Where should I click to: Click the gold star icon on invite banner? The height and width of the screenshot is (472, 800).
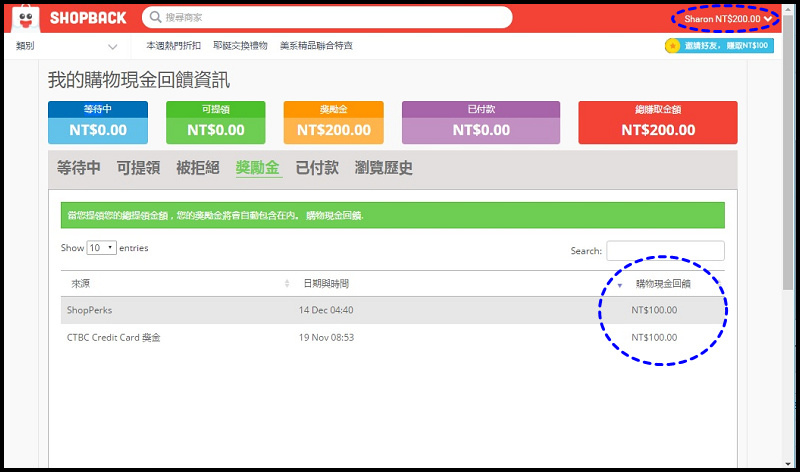point(672,46)
